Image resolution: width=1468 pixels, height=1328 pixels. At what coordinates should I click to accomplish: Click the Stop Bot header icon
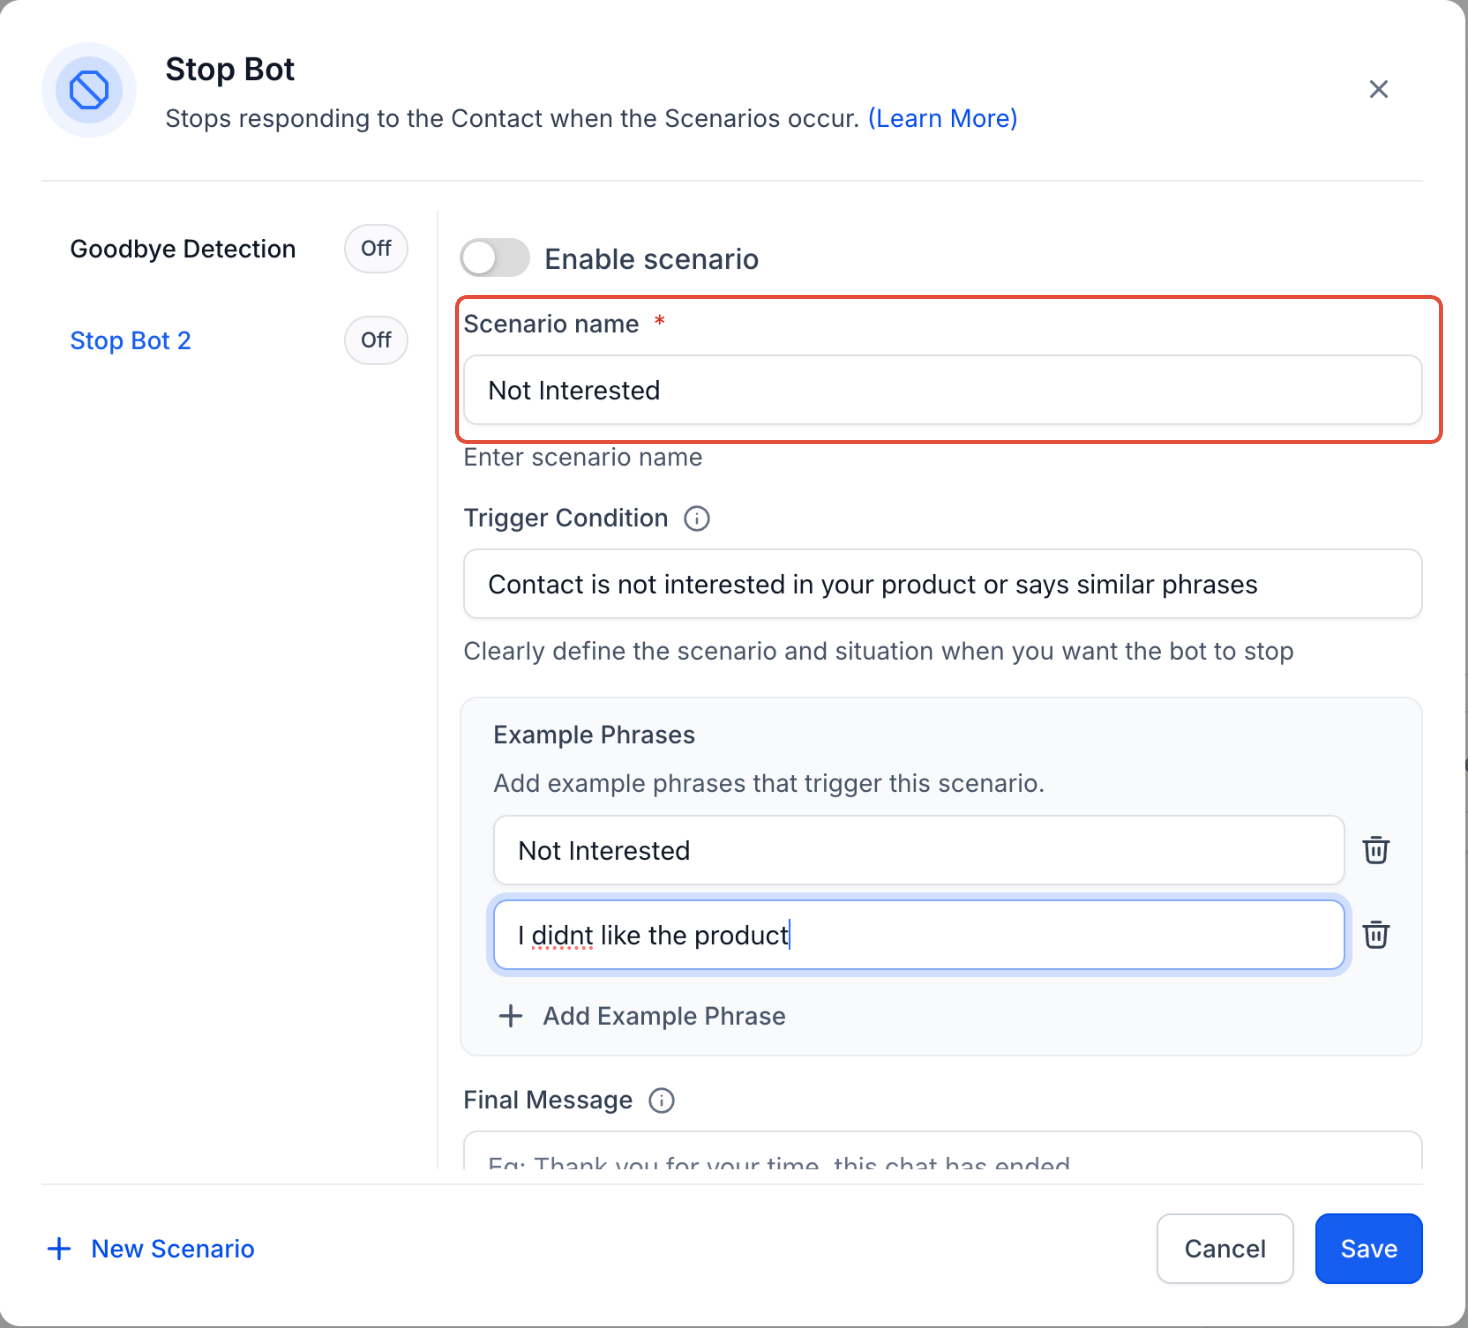click(x=89, y=90)
